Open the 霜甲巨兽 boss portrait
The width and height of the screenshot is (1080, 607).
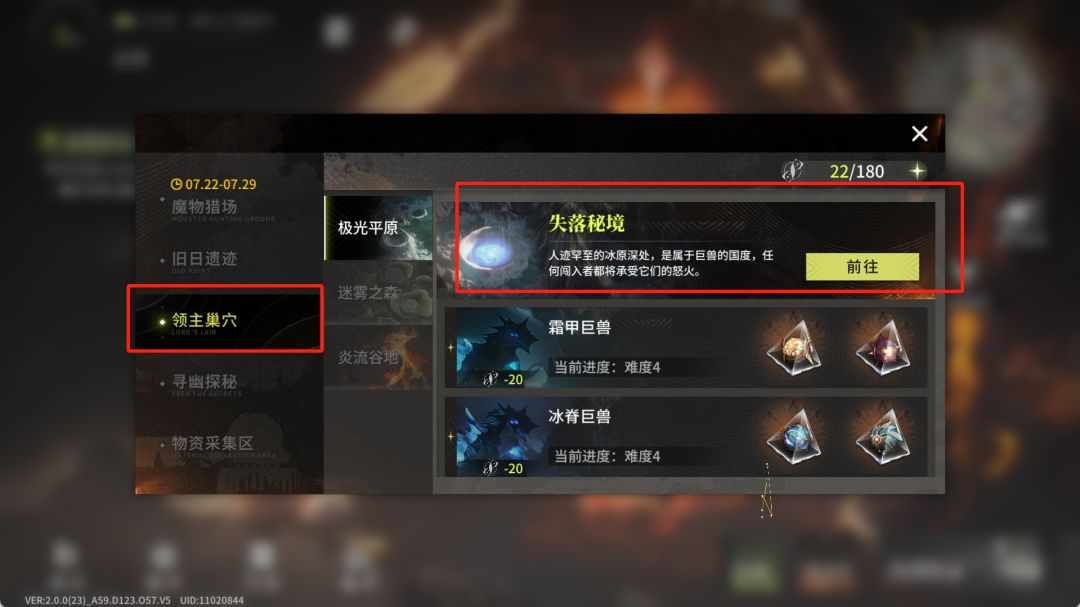click(x=499, y=347)
